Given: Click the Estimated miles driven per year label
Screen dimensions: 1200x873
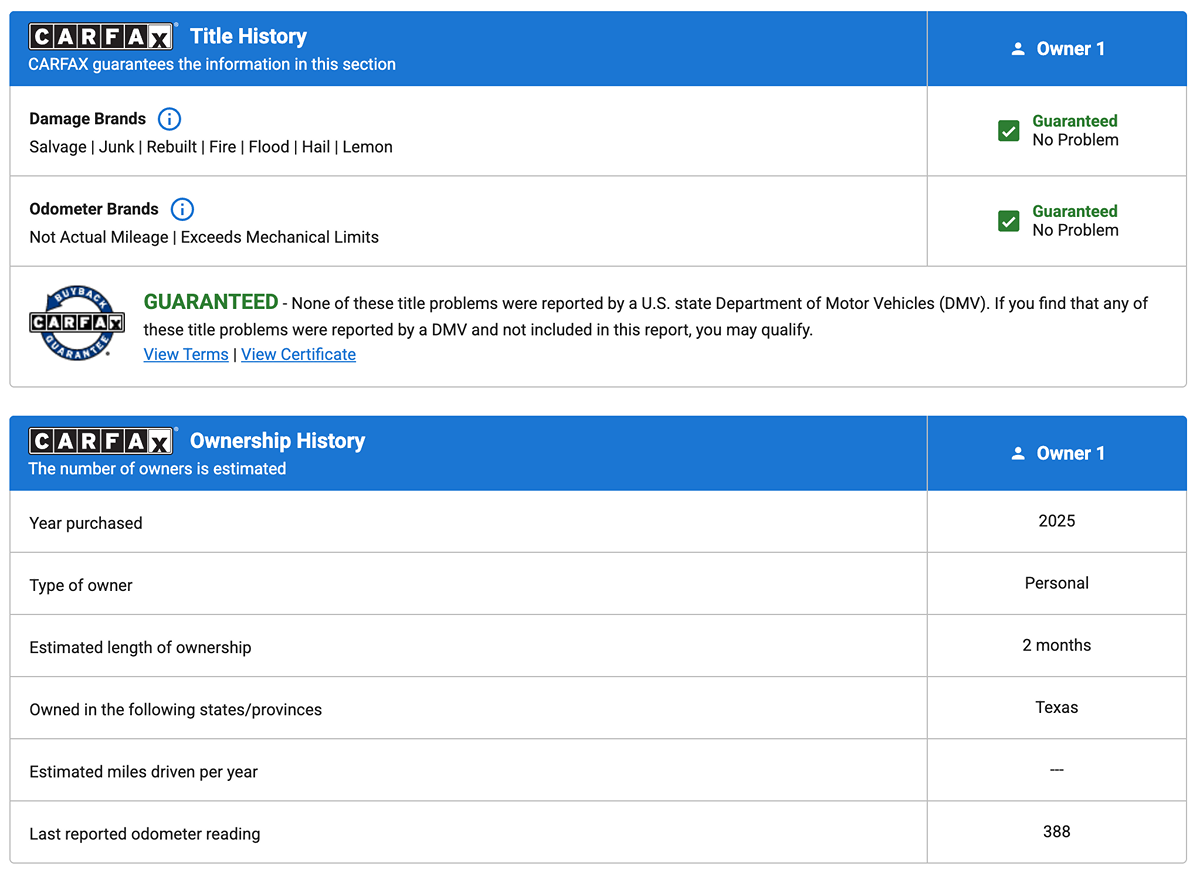Looking at the screenshot, I should pos(144,771).
